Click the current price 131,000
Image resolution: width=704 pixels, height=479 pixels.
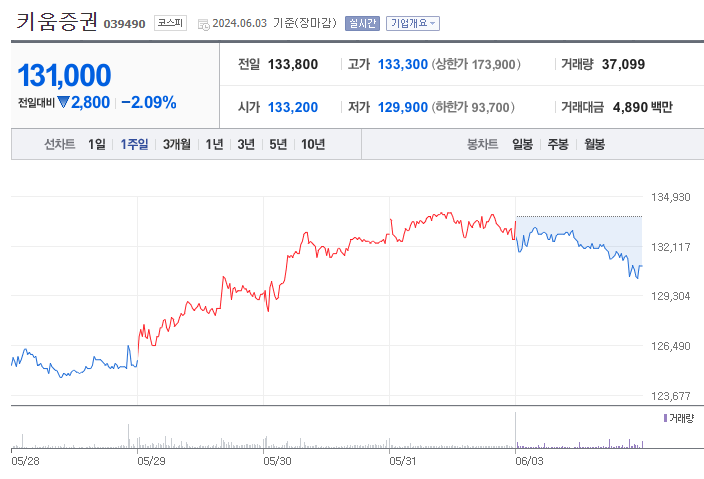[64, 75]
